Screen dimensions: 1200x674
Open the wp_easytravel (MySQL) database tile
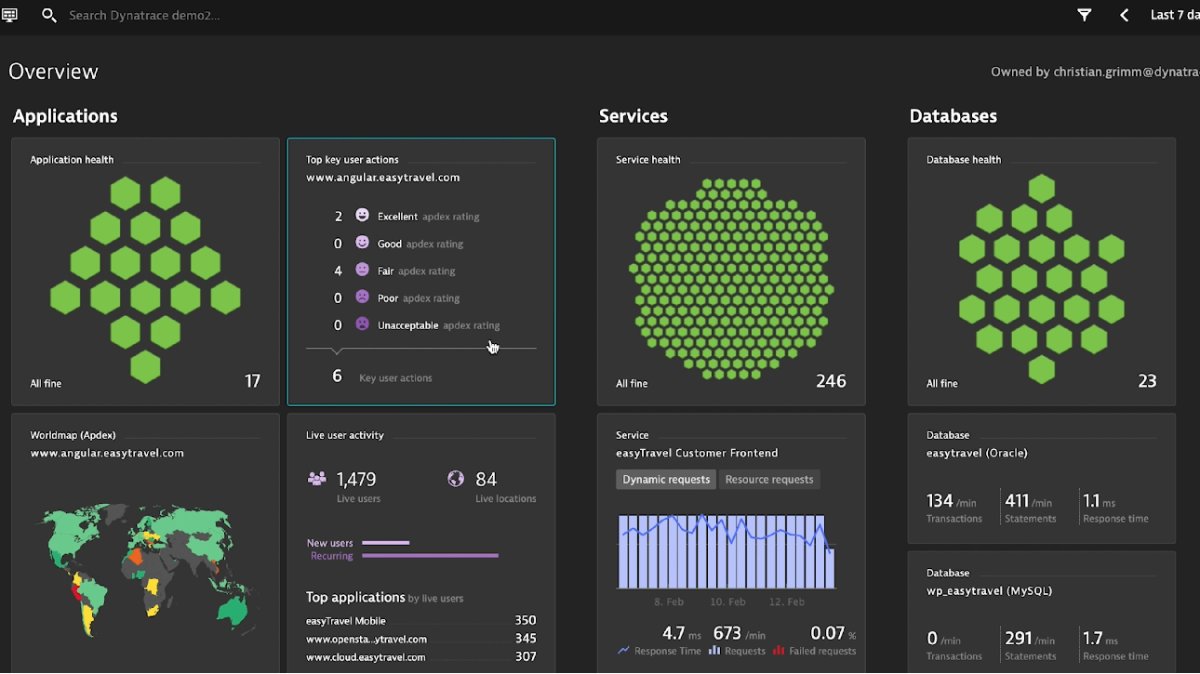pyautogui.click(x=1041, y=612)
